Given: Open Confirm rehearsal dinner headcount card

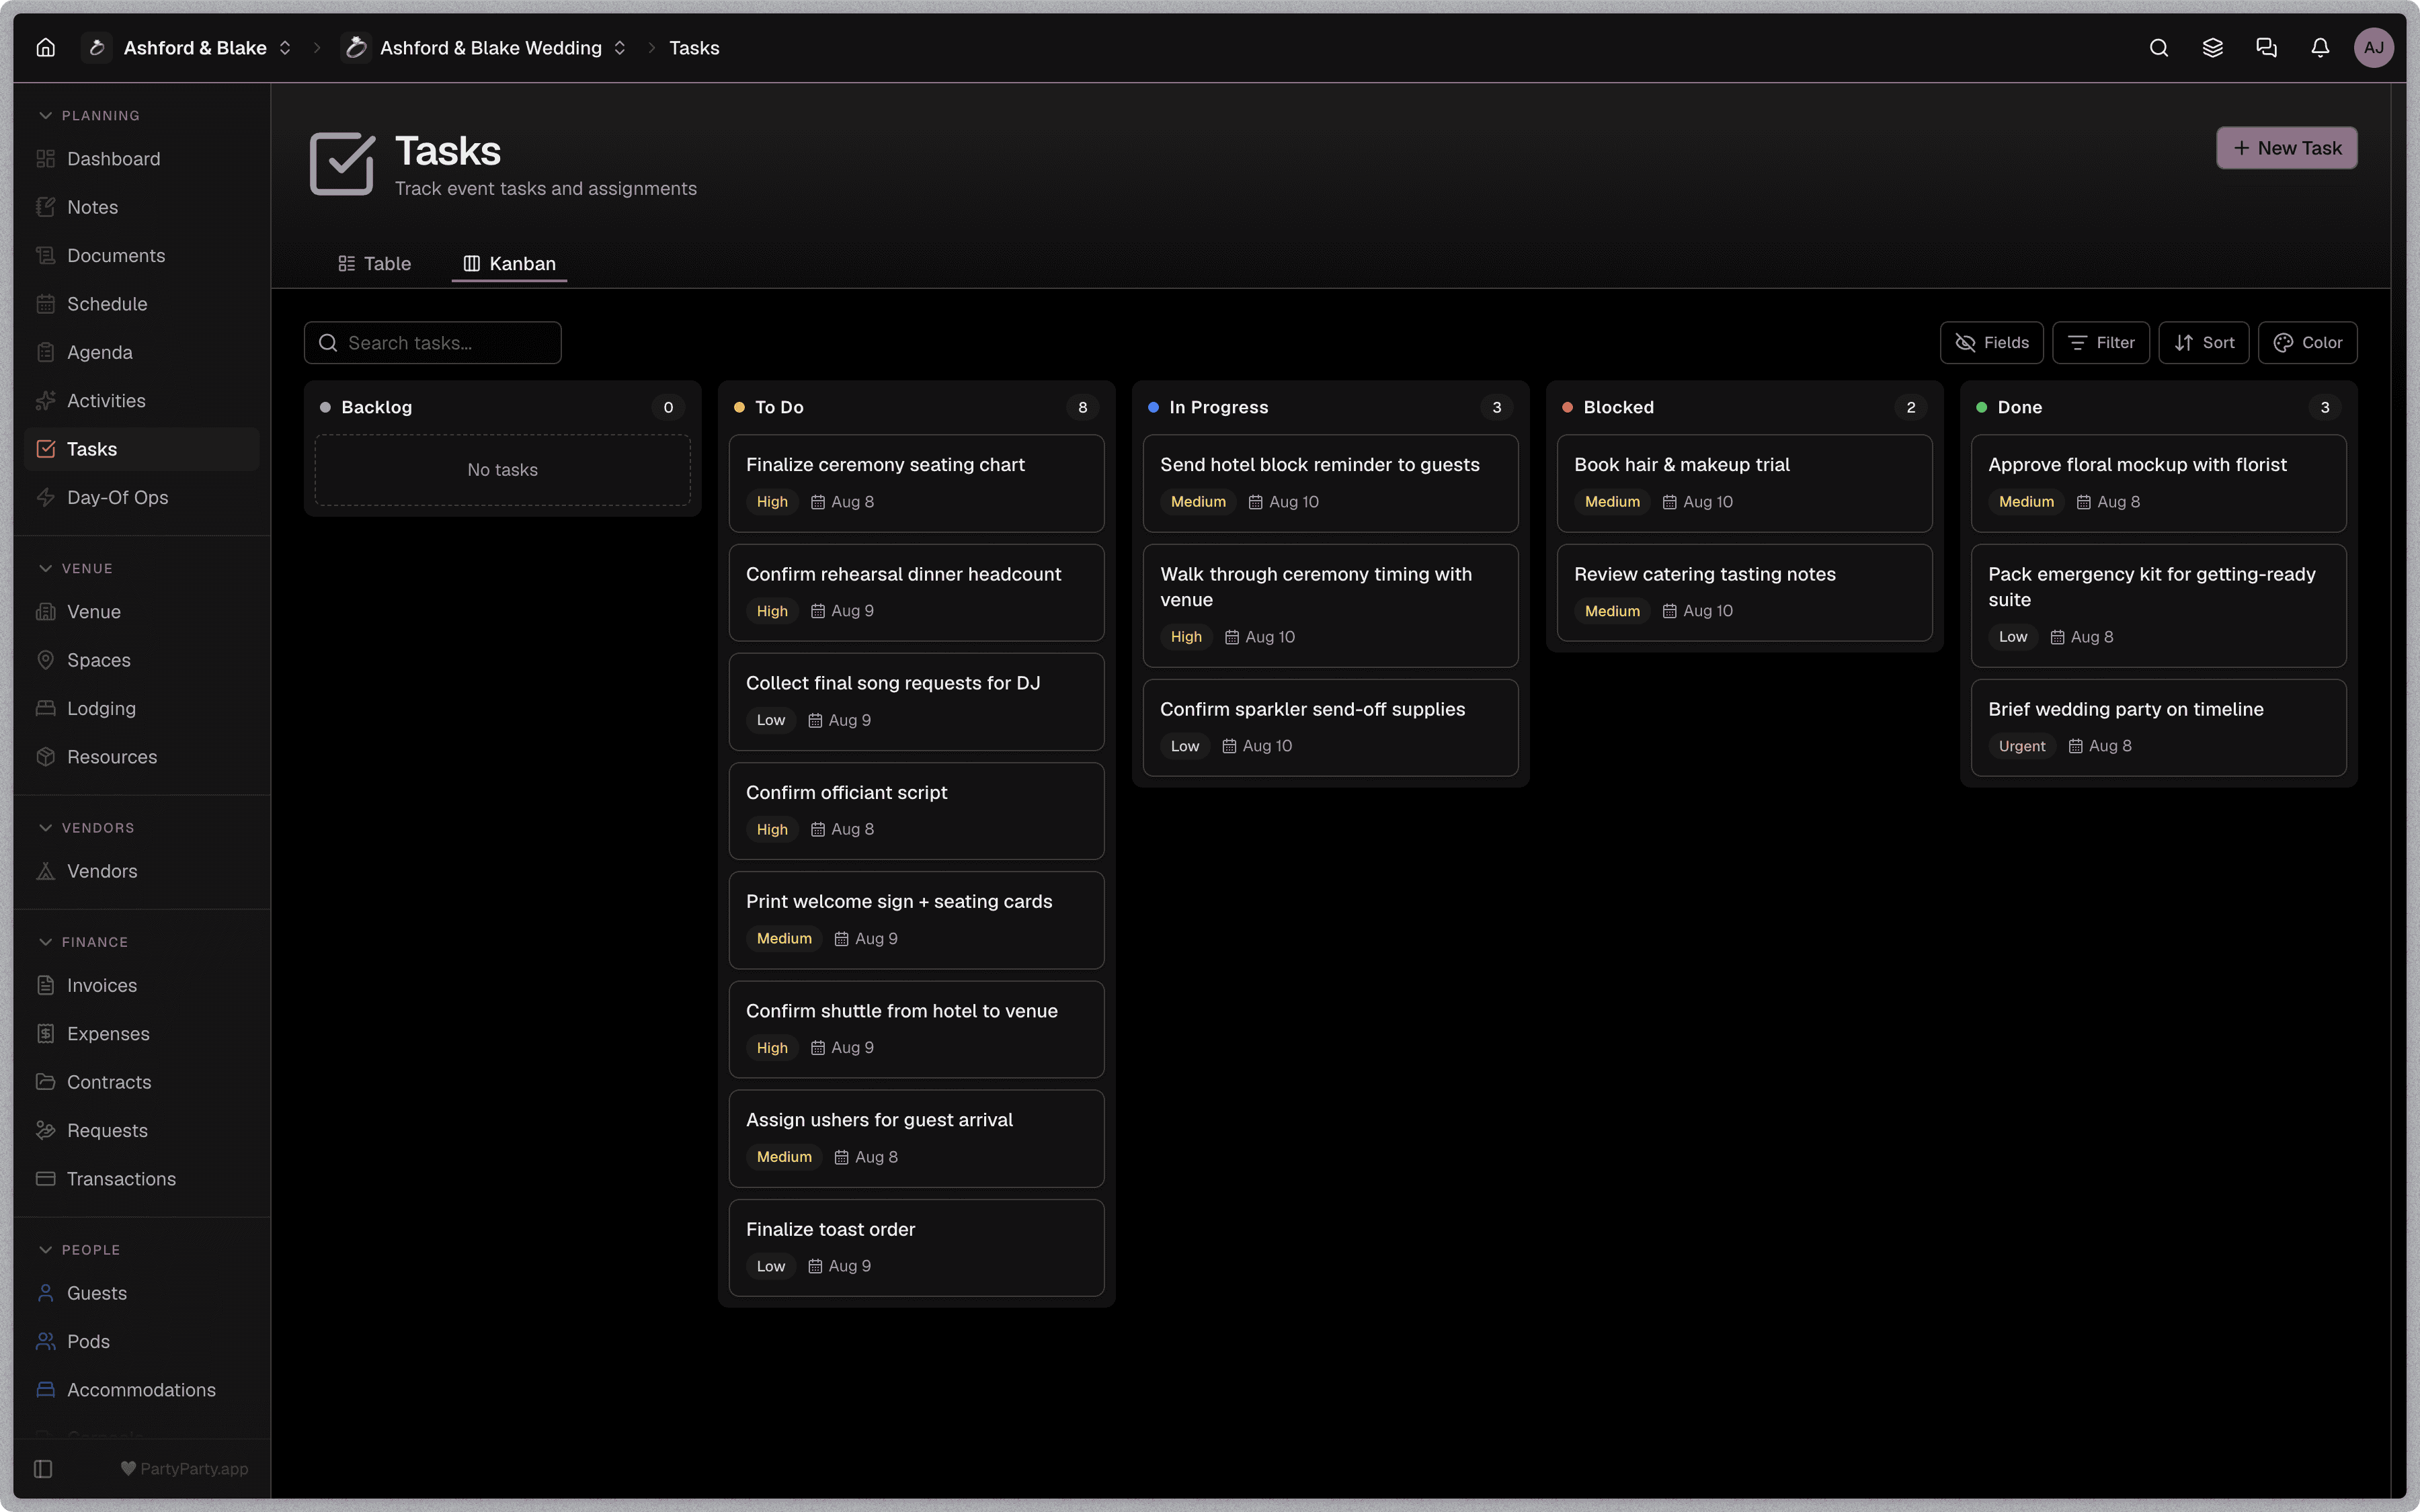Looking at the screenshot, I should pos(916,592).
